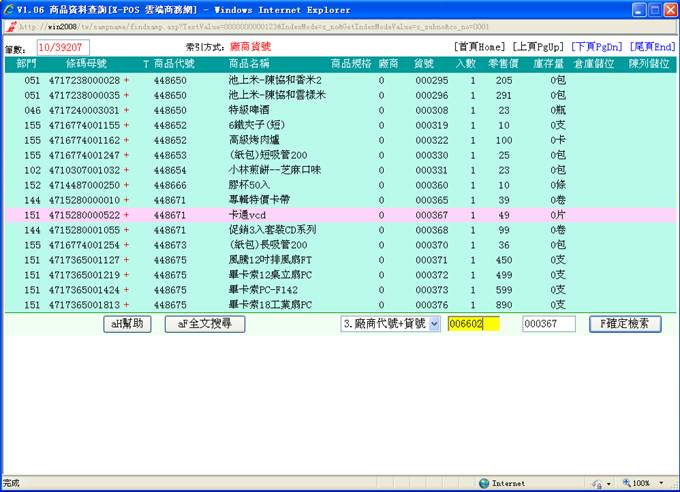Click the Internet zone globe icon
680x492 pixels.
pos(485,483)
